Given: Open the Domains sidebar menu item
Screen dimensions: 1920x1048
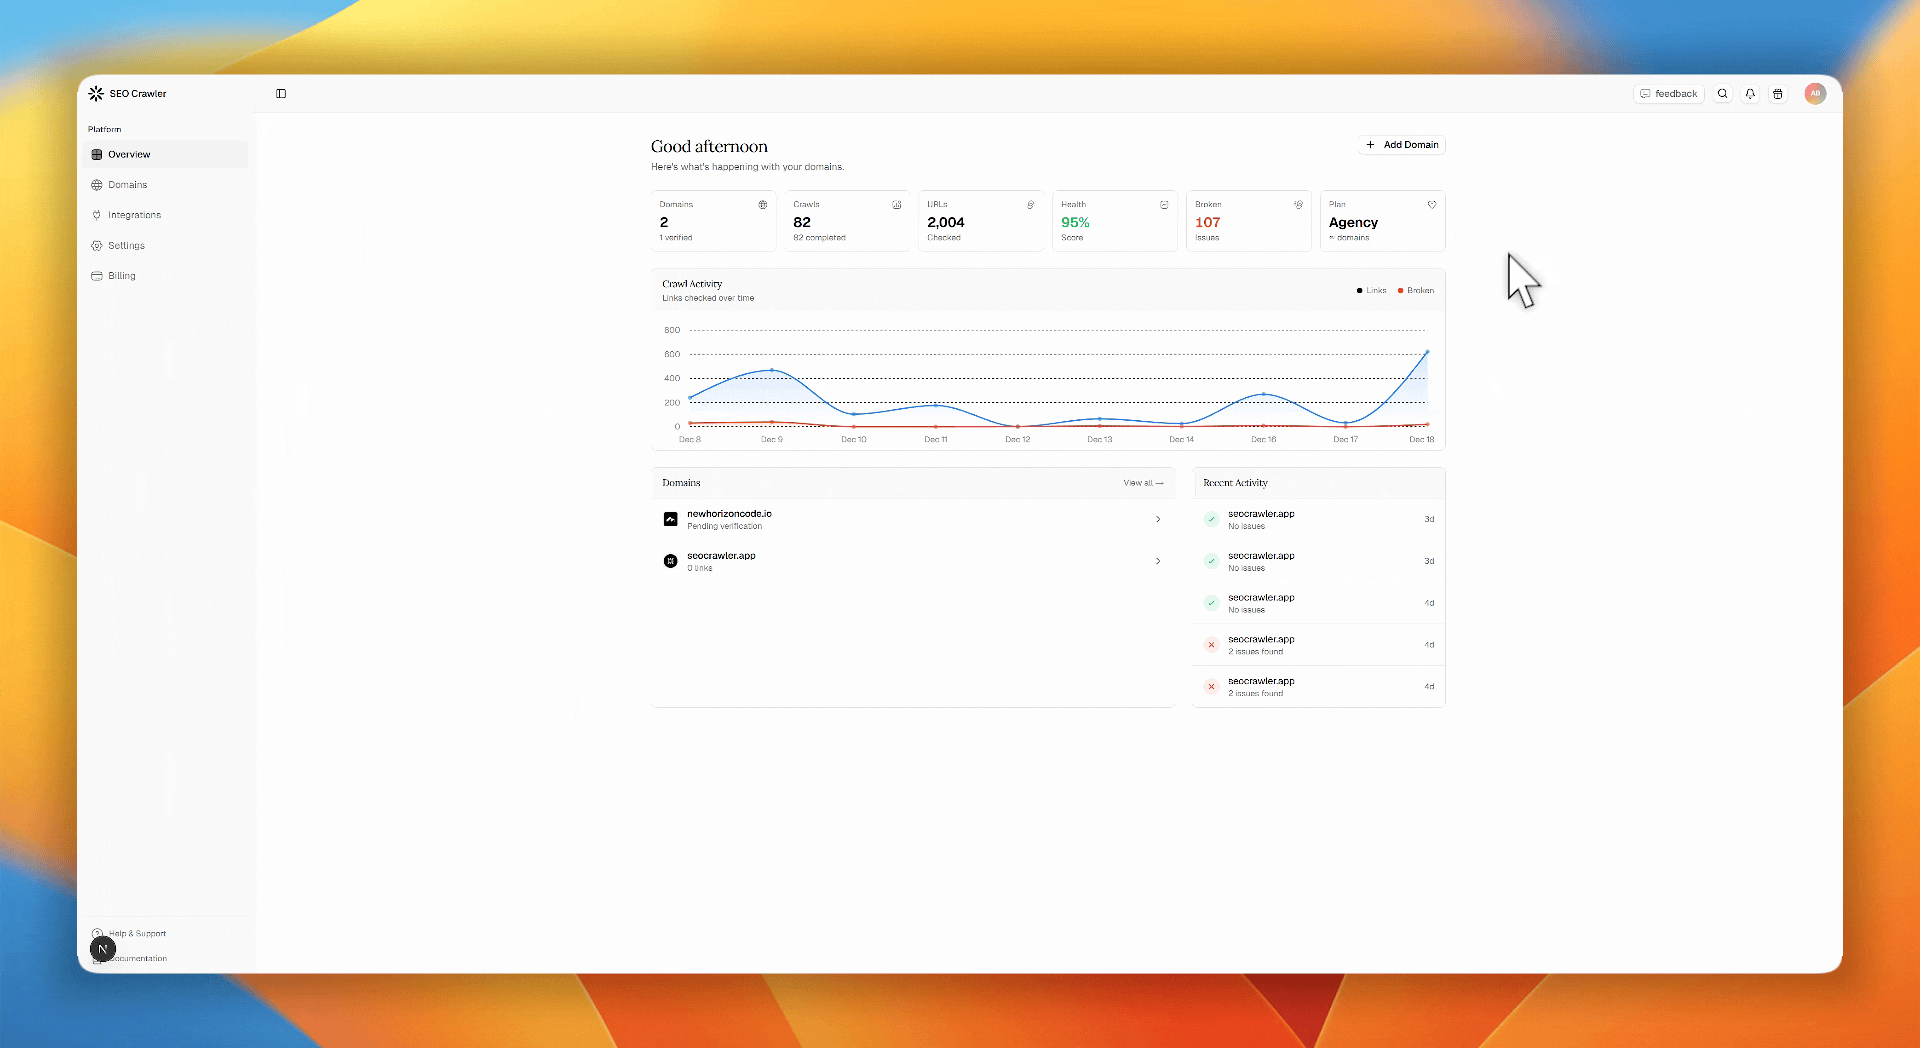Looking at the screenshot, I should click(x=127, y=185).
